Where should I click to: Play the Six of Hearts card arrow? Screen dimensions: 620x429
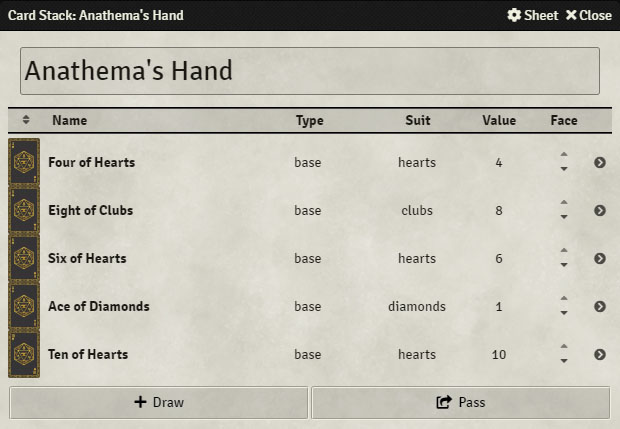coord(600,258)
